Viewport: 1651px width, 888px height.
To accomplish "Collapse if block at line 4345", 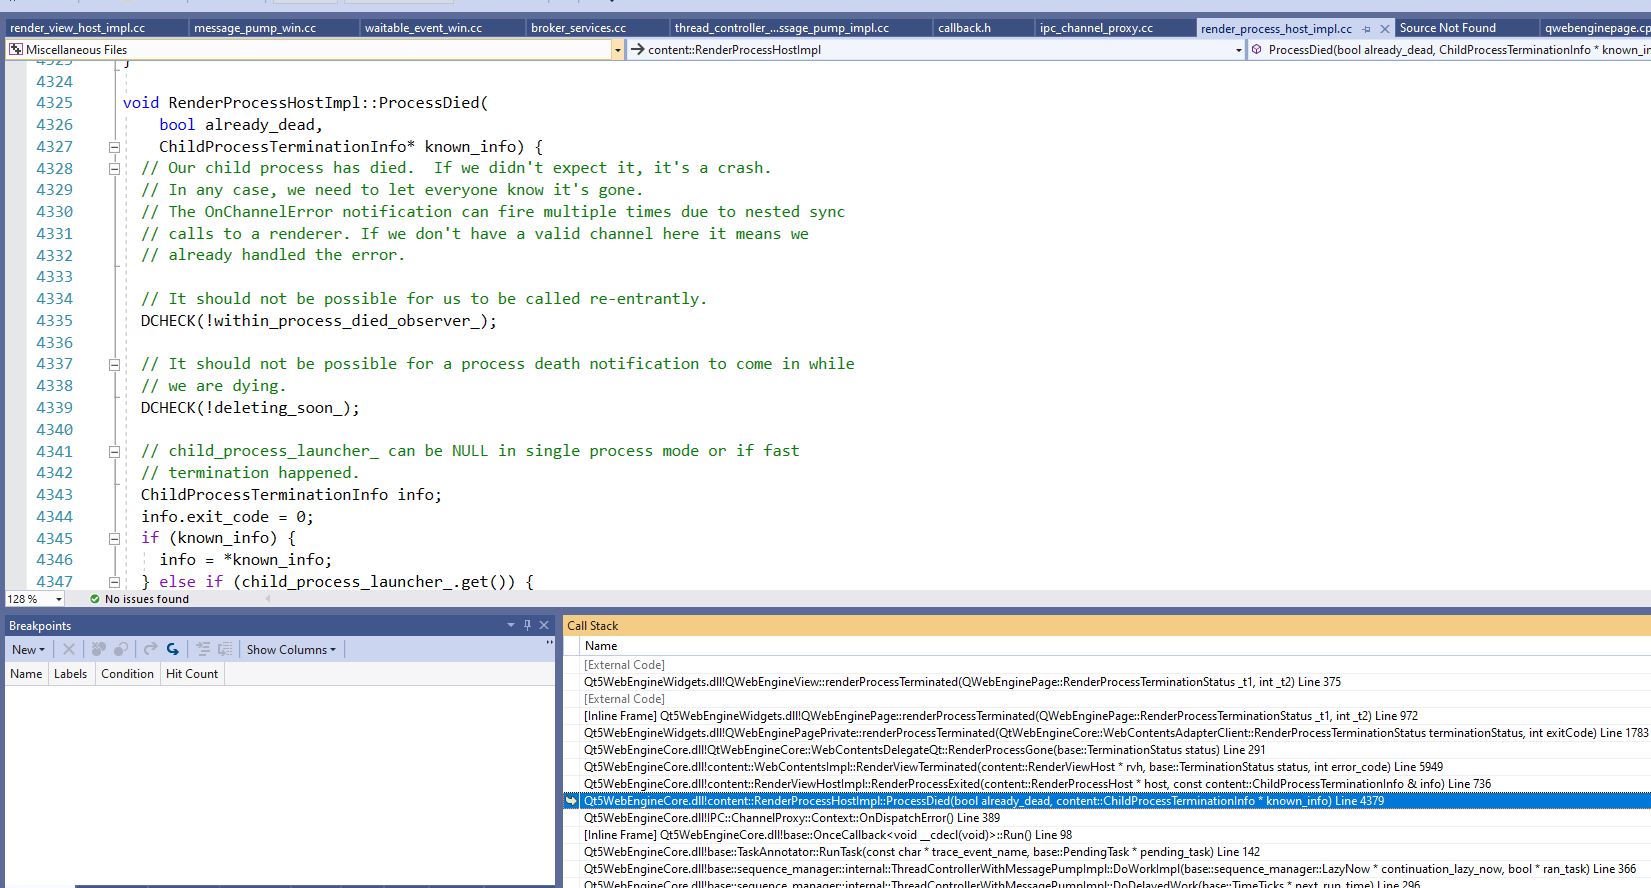I will [x=114, y=538].
